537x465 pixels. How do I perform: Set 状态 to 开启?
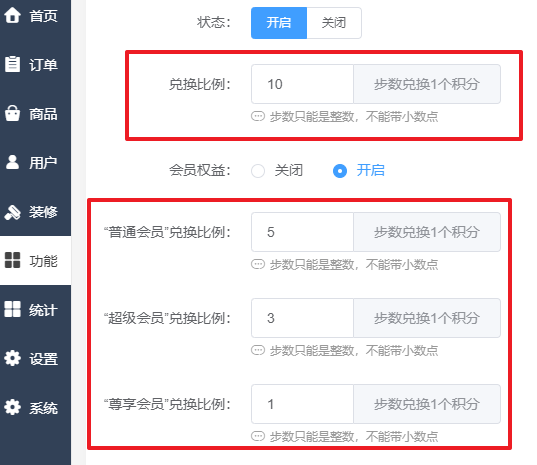click(x=279, y=23)
